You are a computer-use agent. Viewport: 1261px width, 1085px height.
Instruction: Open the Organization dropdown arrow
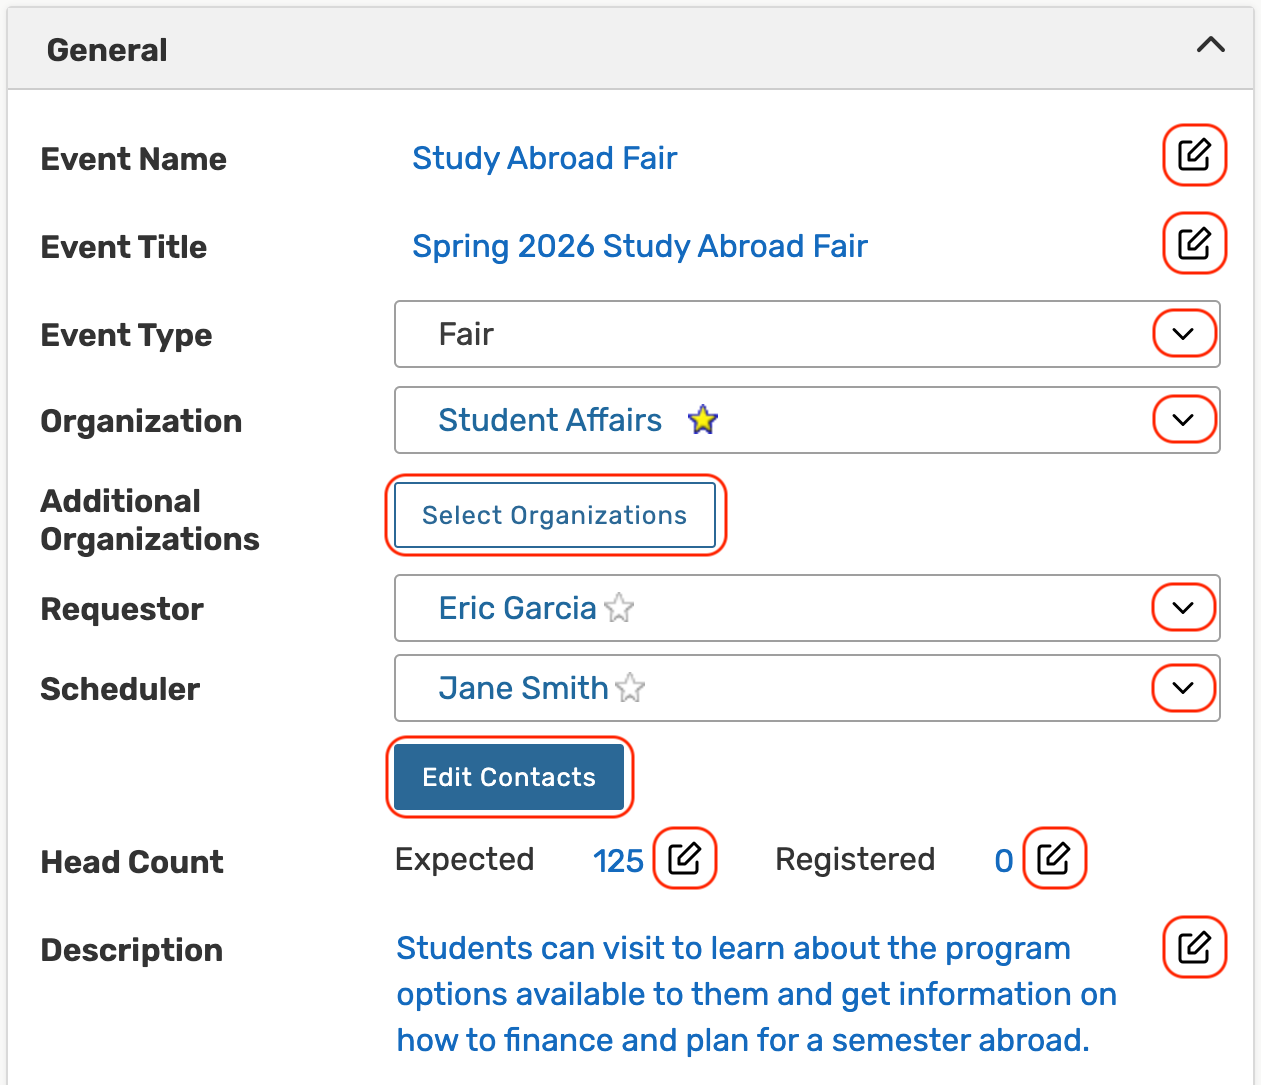1184,420
